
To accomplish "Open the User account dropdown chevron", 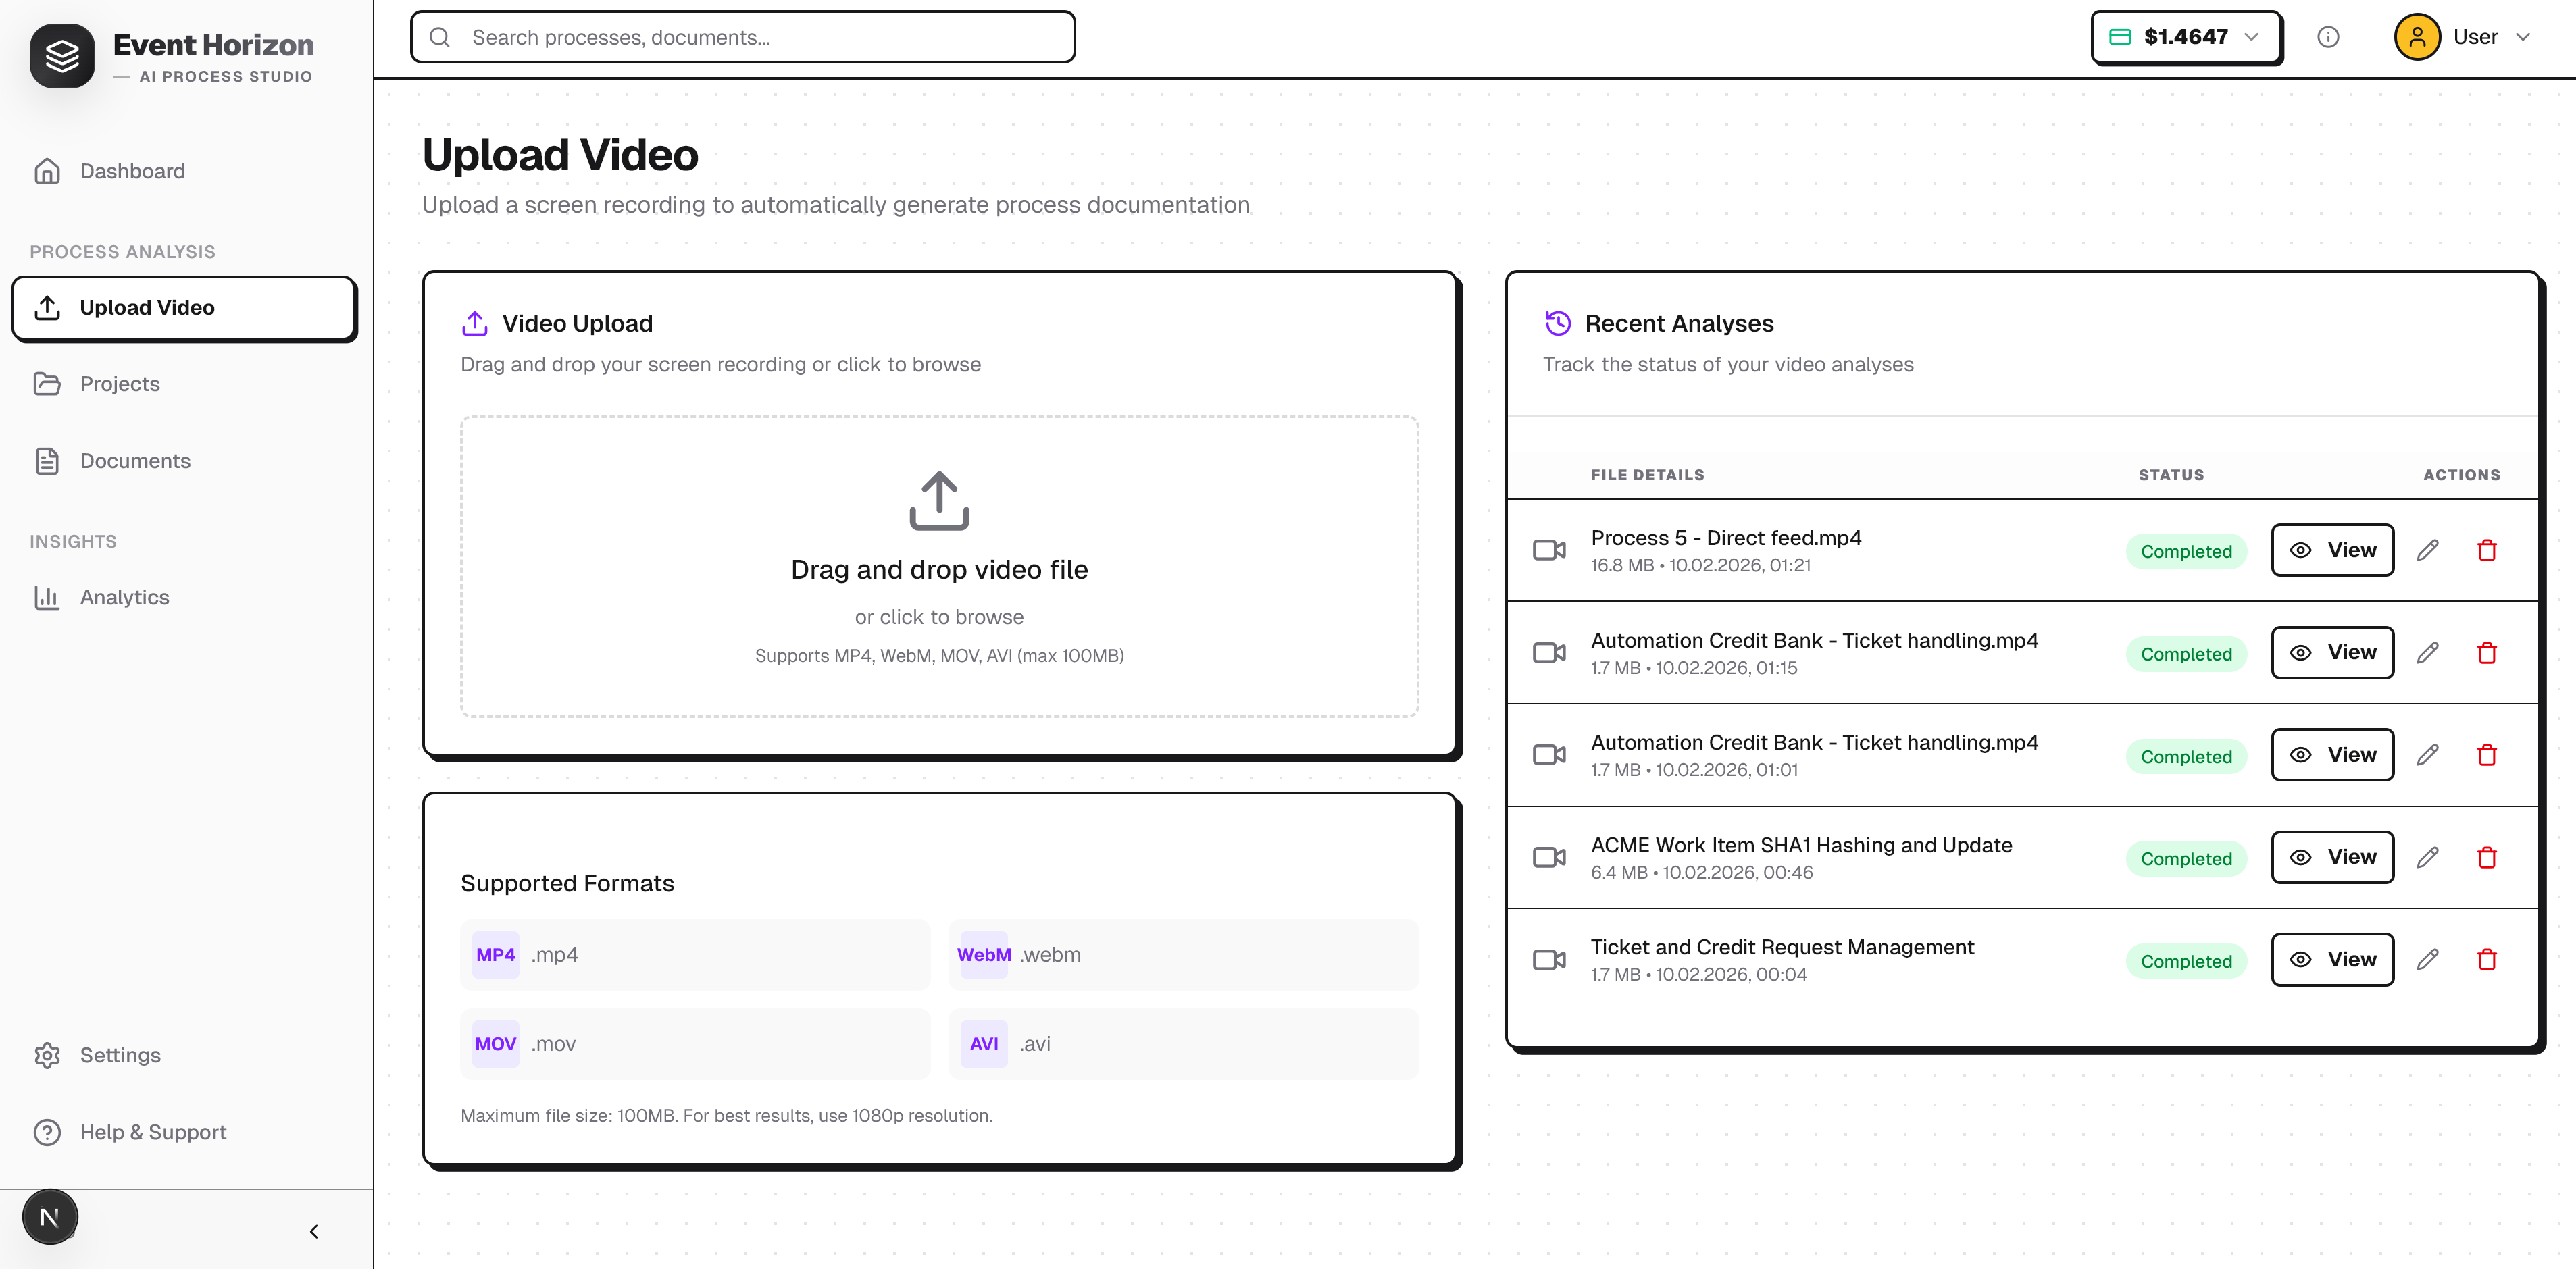I will click(x=2523, y=37).
